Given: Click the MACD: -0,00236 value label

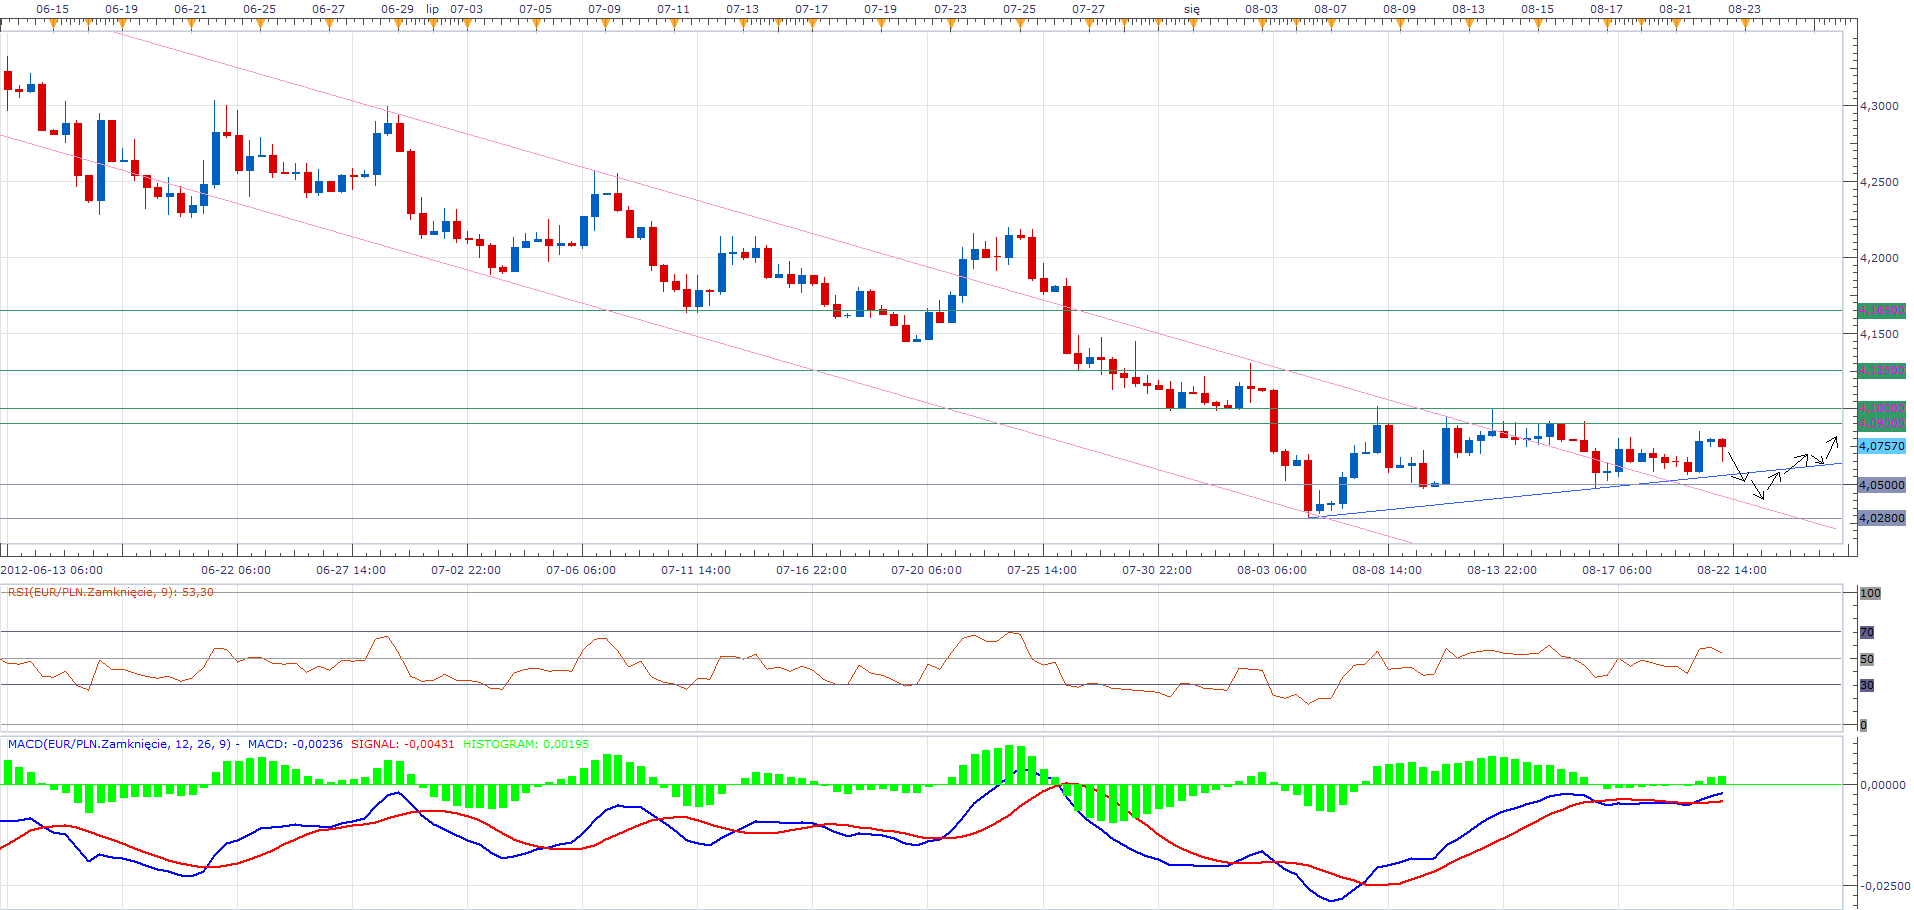Looking at the screenshot, I should [x=295, y=744].
